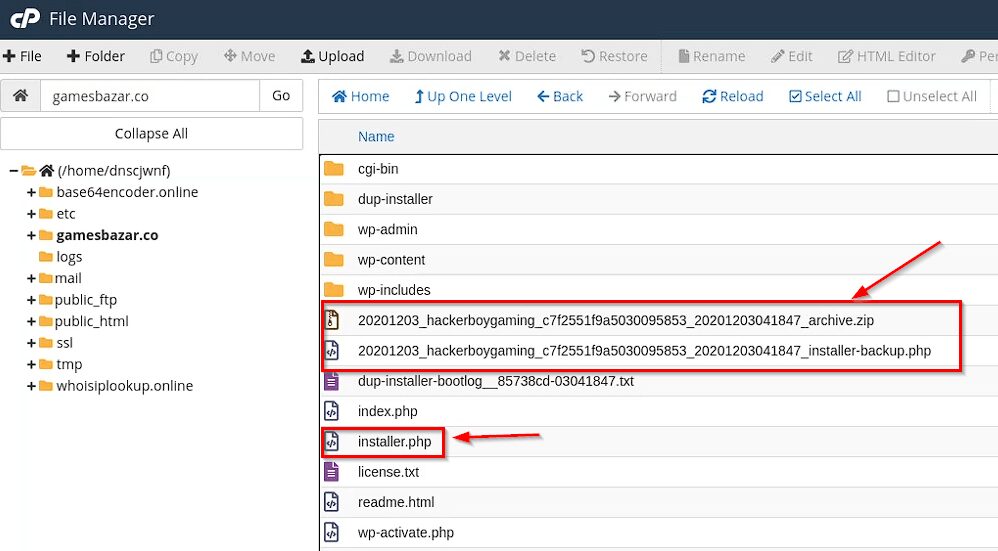
Task: Click the Rename toolbar button
Action: coord(712,56)
